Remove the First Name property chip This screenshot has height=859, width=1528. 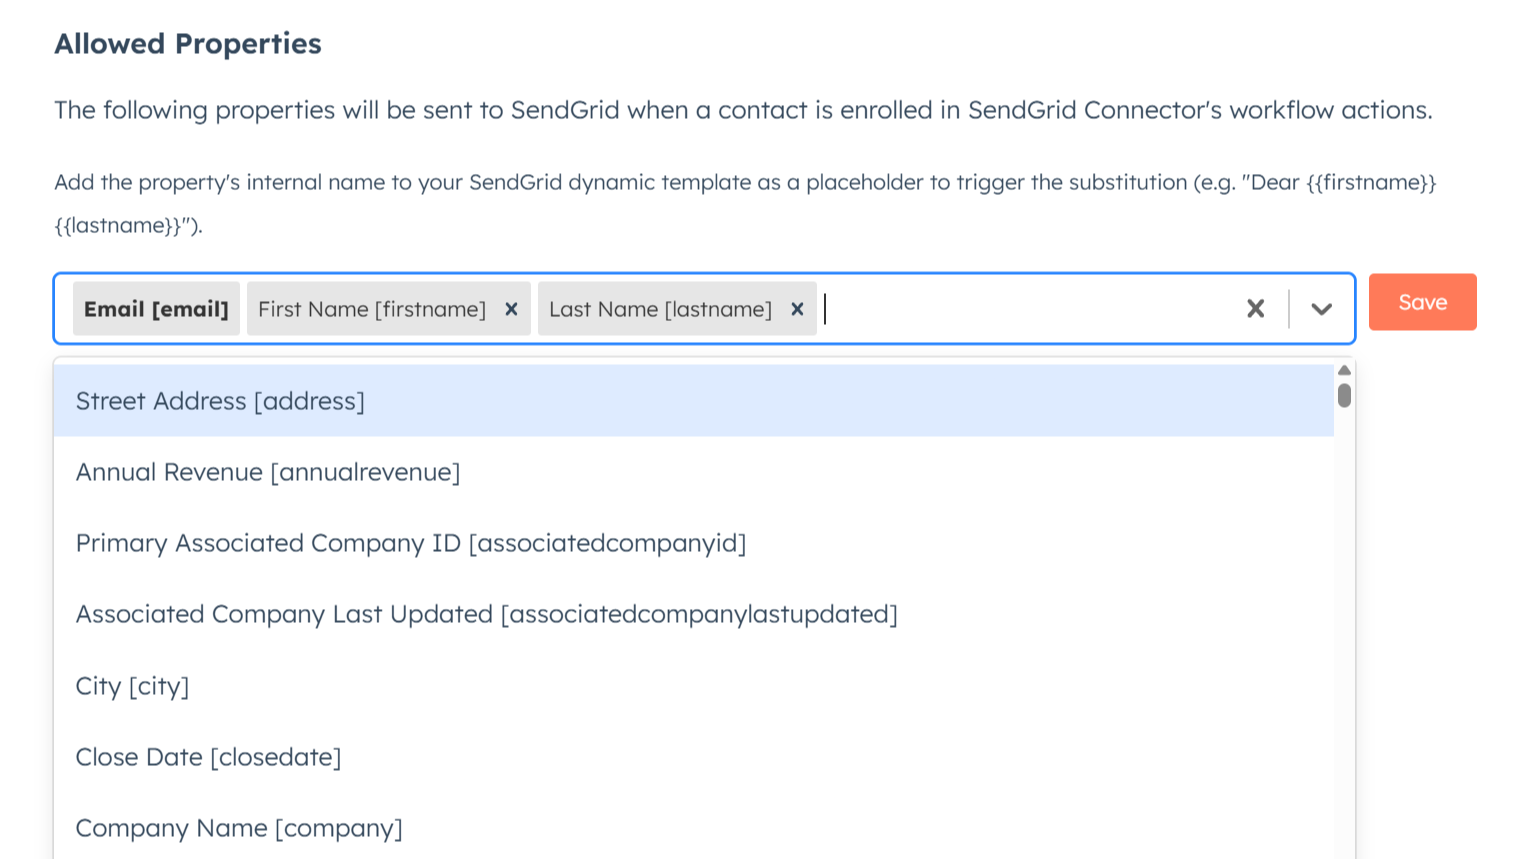point(511,309)
